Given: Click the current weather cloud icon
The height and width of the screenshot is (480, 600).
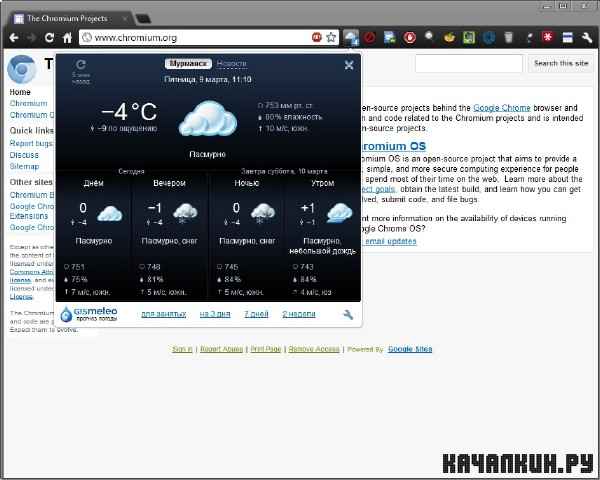Looking at the screenshot, I should [x=208, y=118].
